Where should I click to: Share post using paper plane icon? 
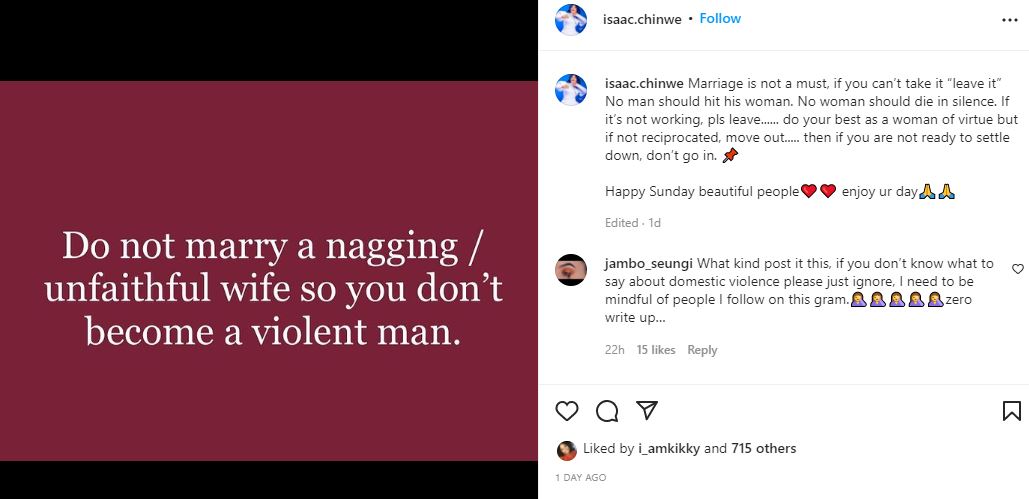tap(647, 411)
